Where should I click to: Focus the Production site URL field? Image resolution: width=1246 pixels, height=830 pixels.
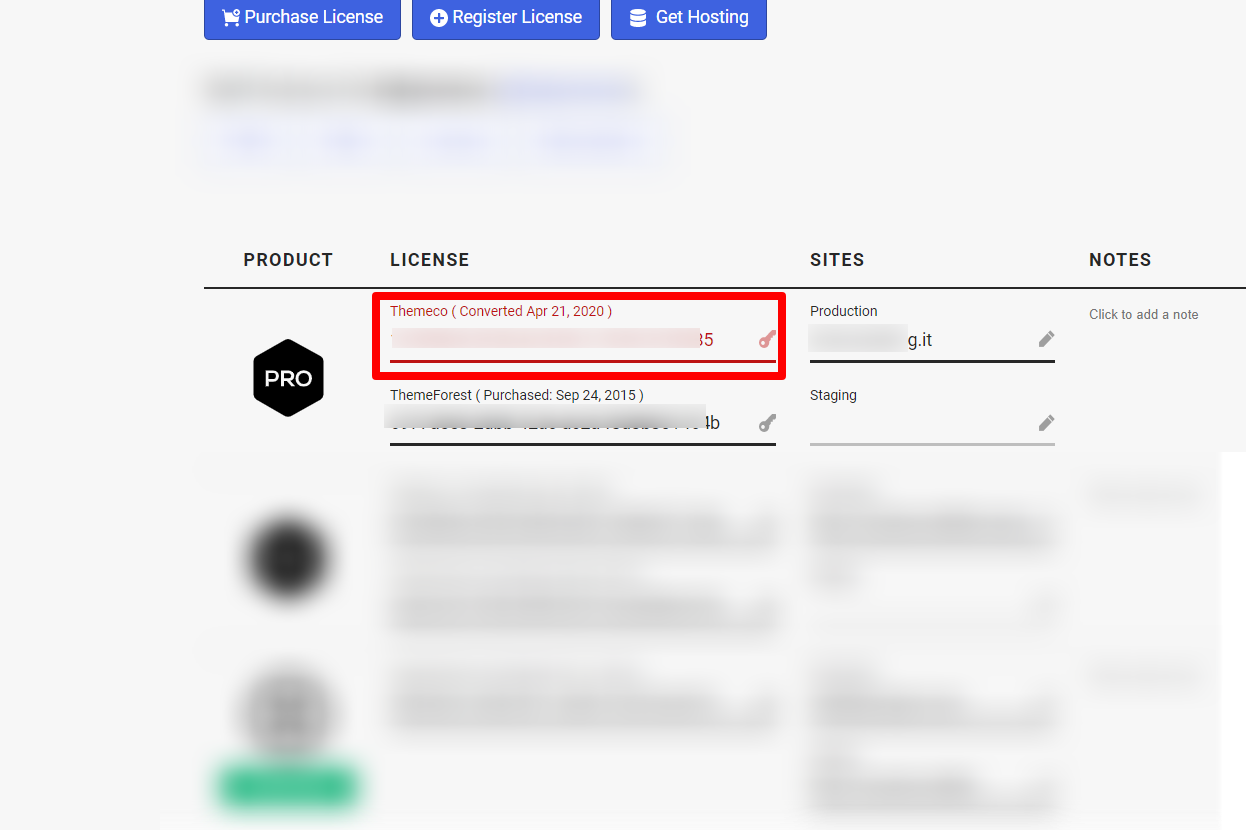932,340
